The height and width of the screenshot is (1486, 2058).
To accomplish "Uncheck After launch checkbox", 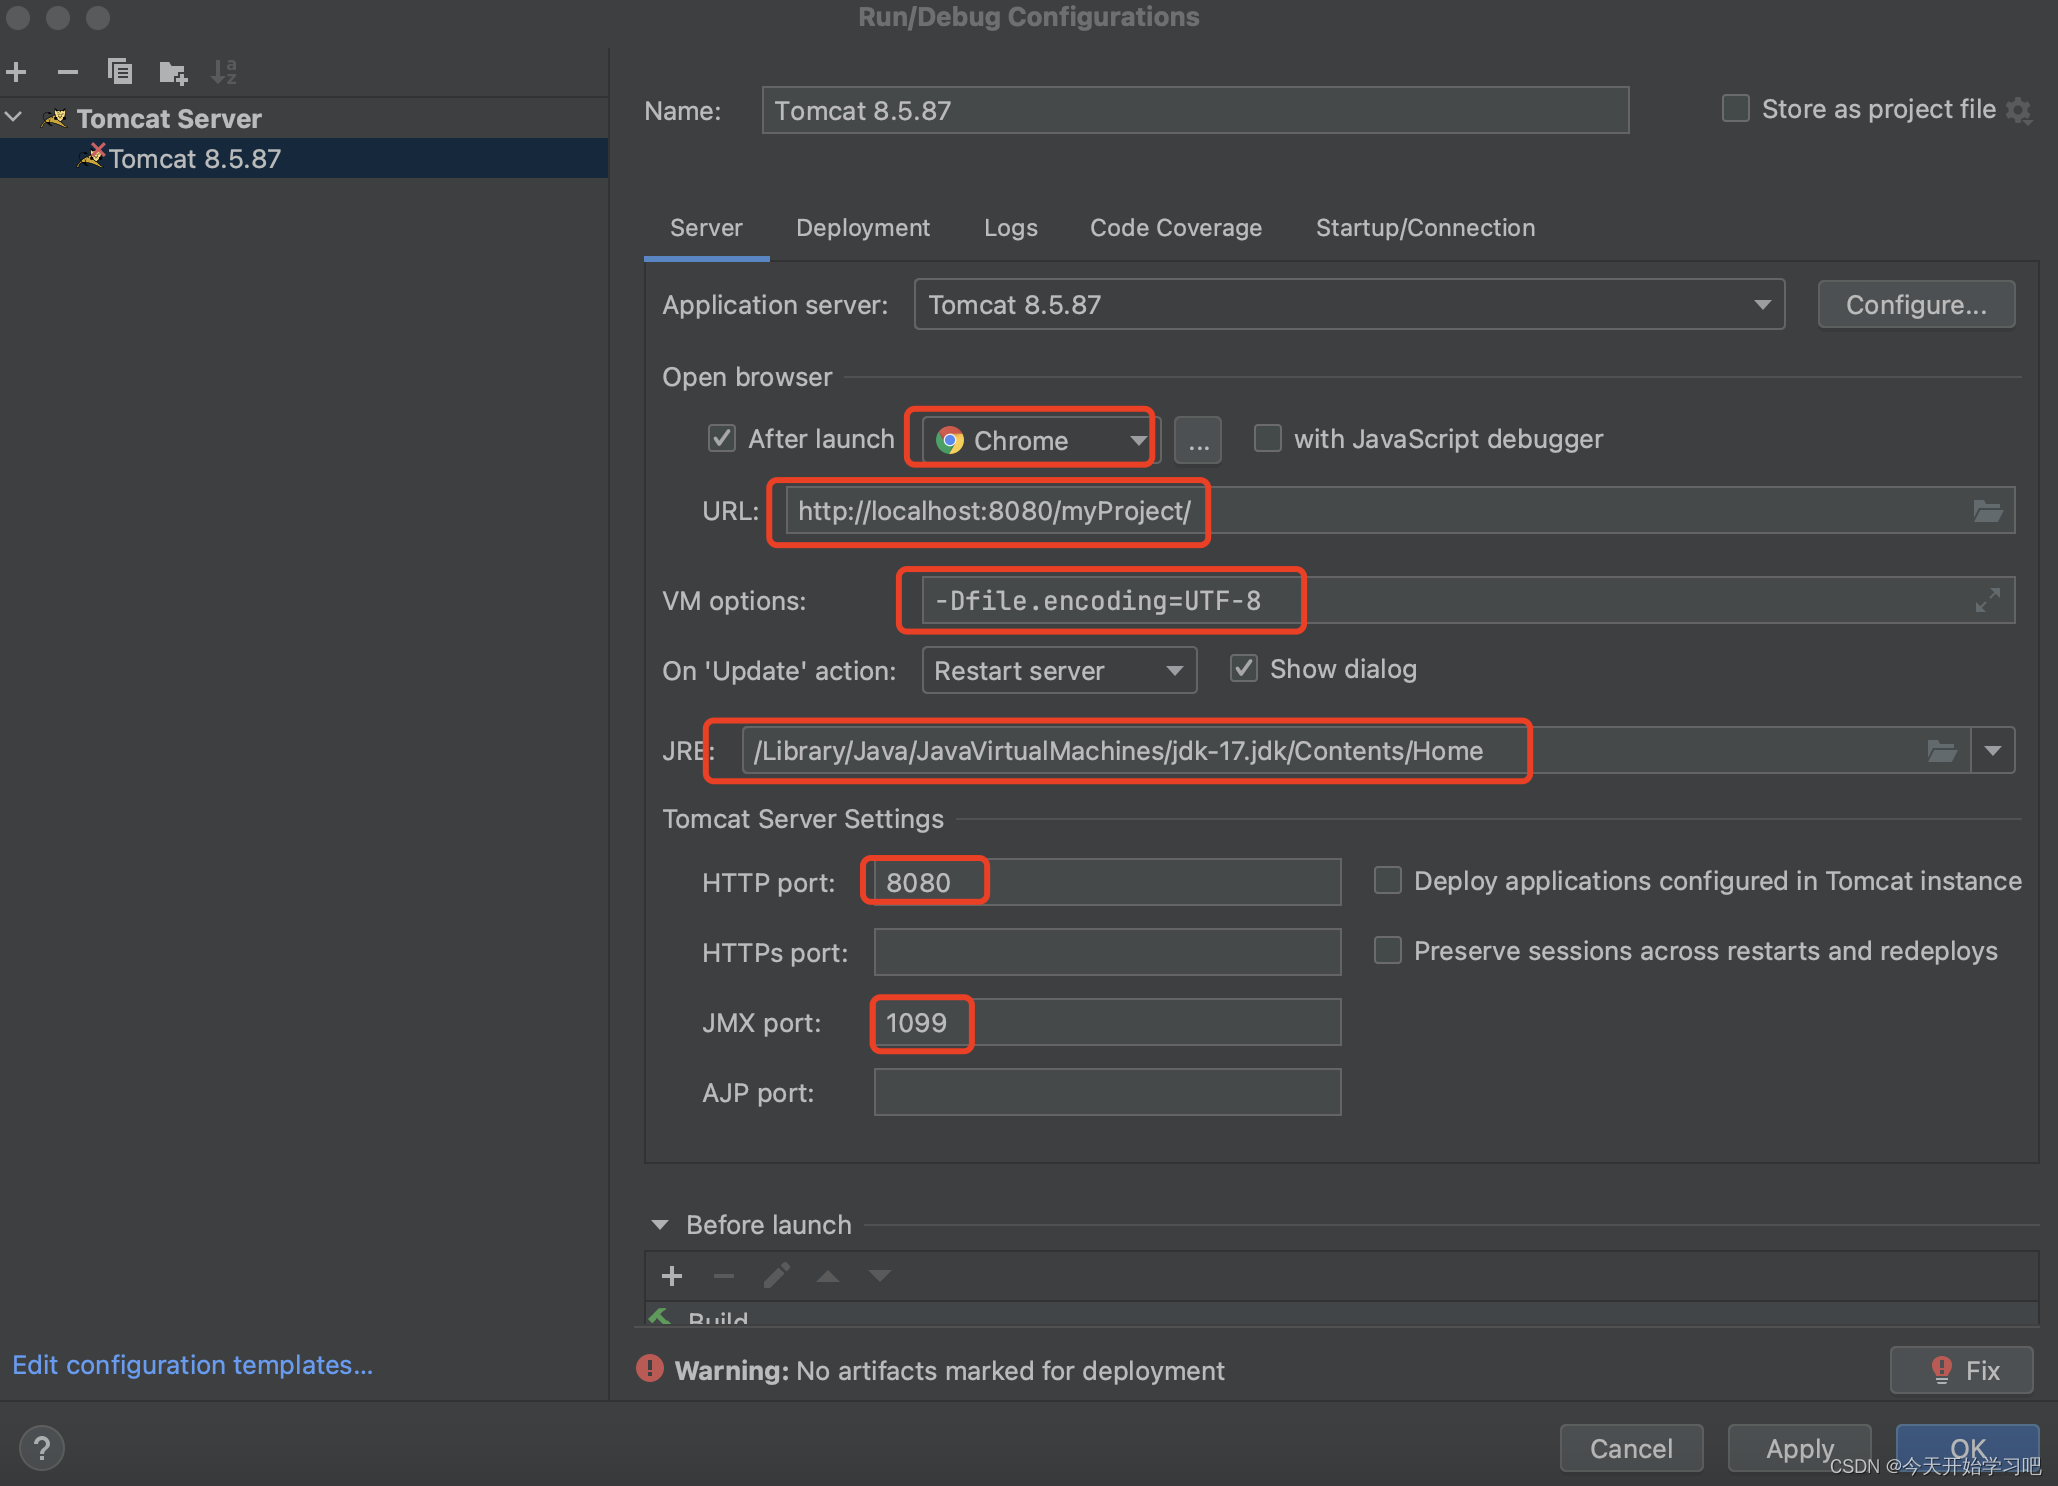I will click(x=722, y=438).
